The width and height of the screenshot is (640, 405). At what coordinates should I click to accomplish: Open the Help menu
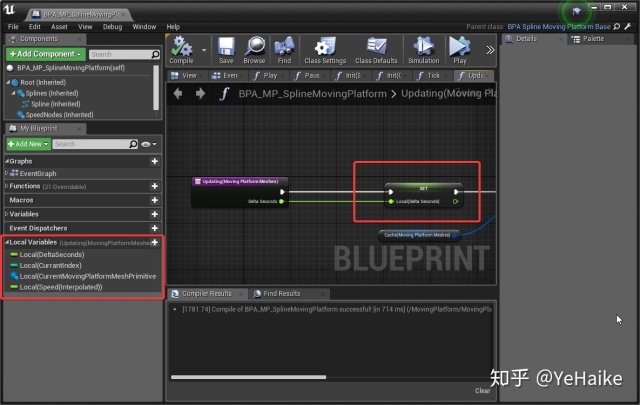coord(173,27)
